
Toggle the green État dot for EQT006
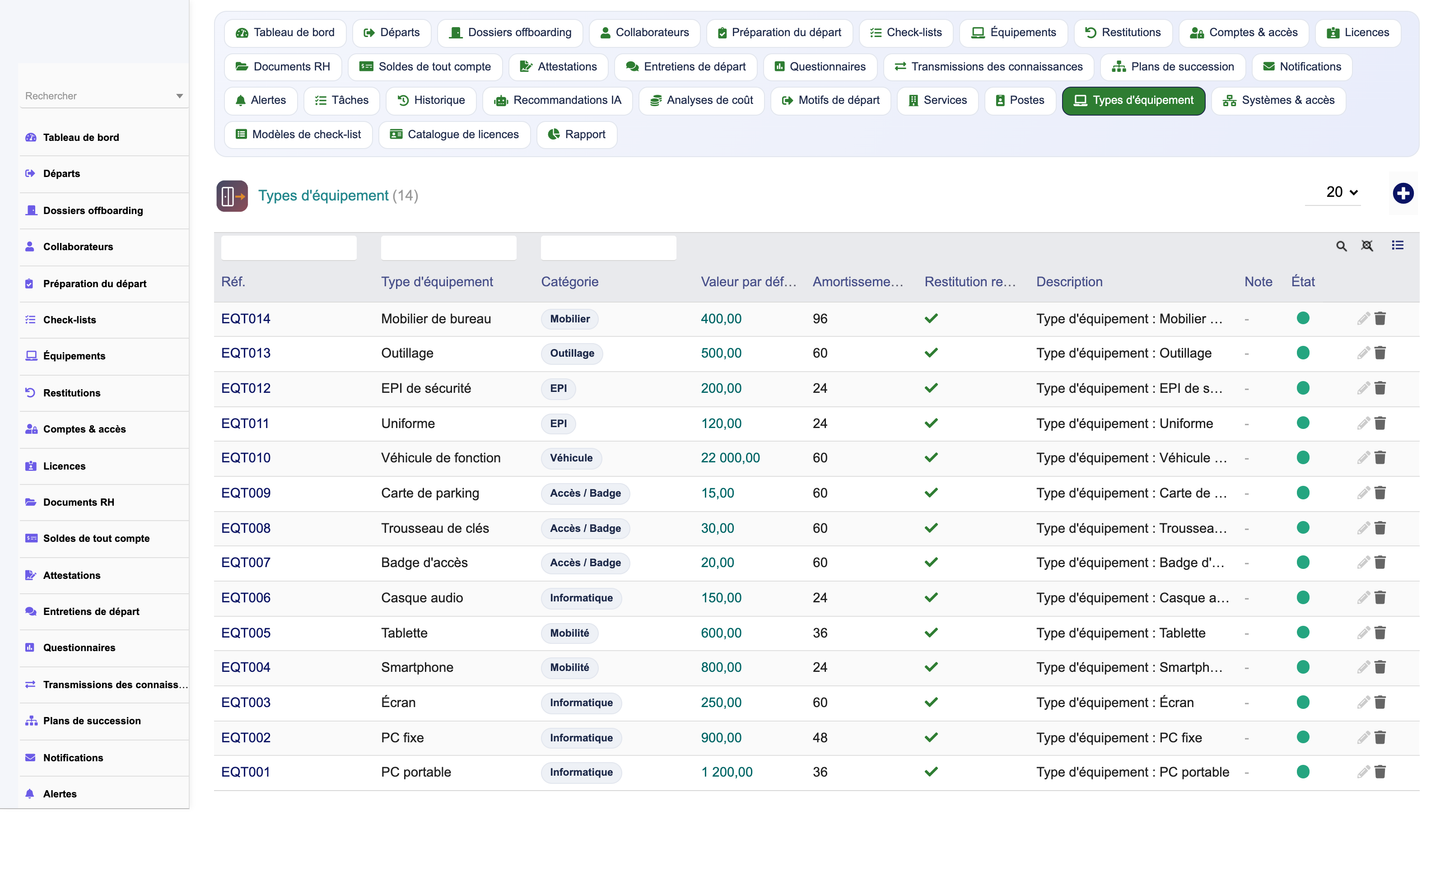(1303, 597)
